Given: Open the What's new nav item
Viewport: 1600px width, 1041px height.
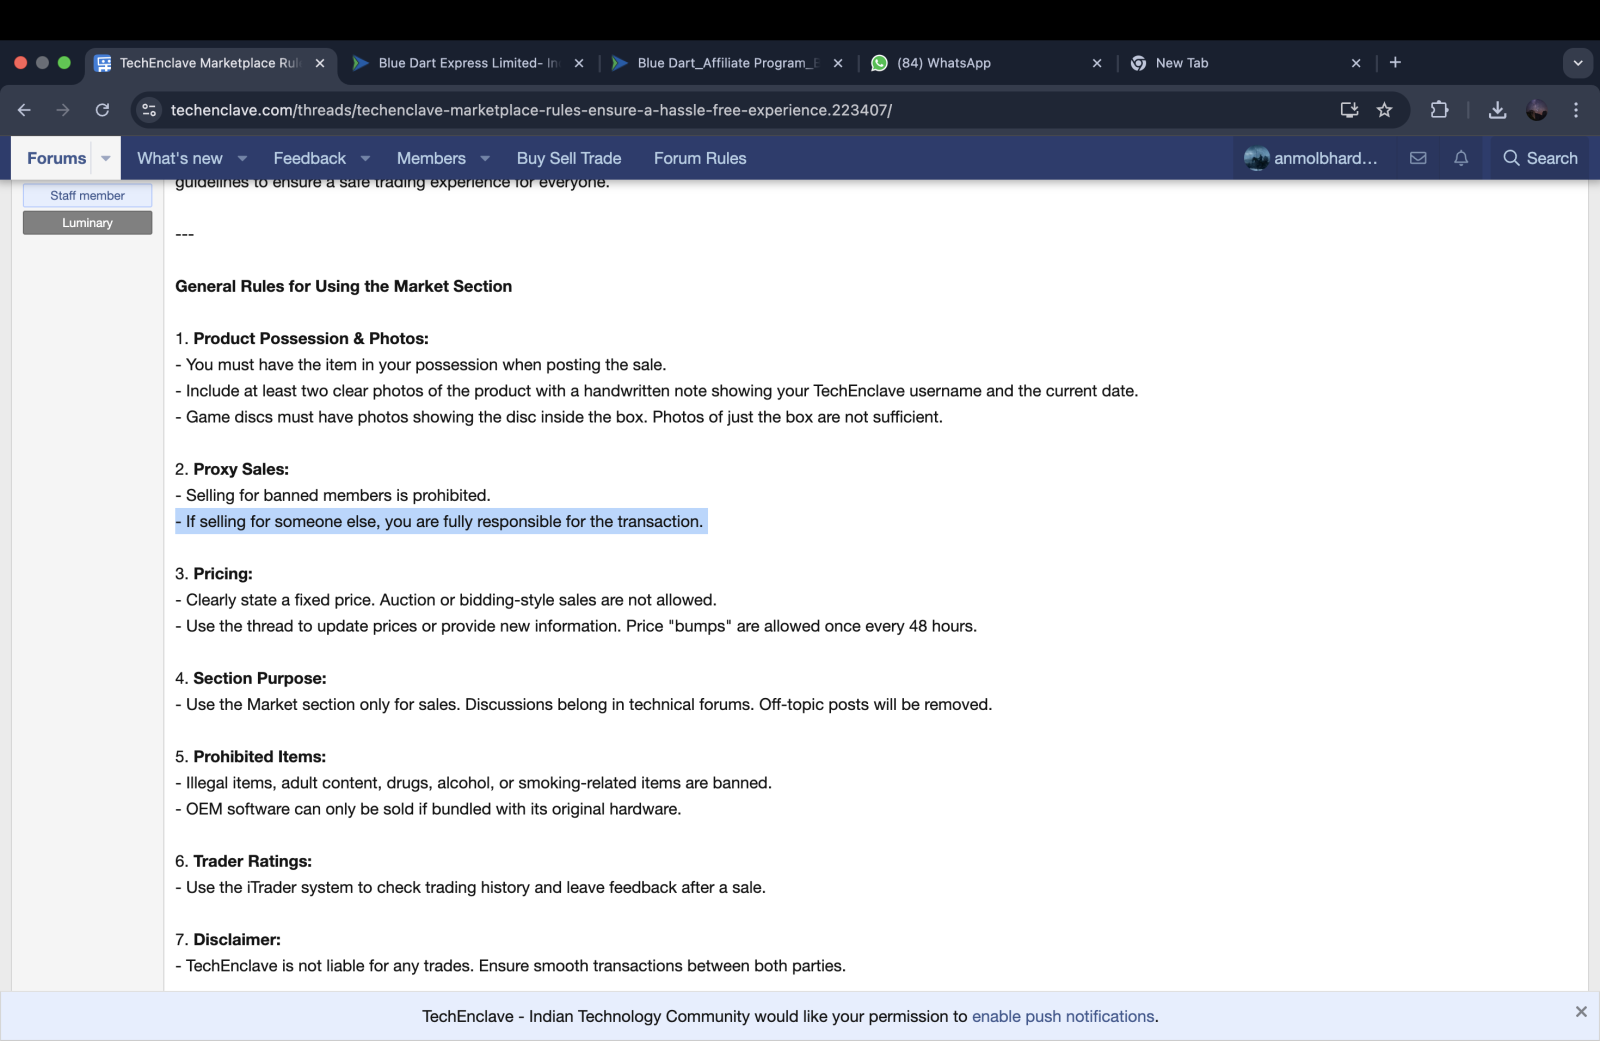Looking at the screenshot, I should coord(180,158).
